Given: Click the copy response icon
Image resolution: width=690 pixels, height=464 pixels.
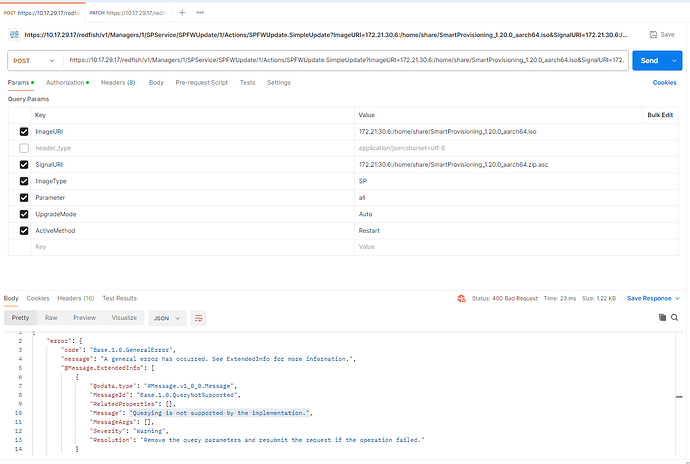Looking at the screenshot, I should click(661, 317).
